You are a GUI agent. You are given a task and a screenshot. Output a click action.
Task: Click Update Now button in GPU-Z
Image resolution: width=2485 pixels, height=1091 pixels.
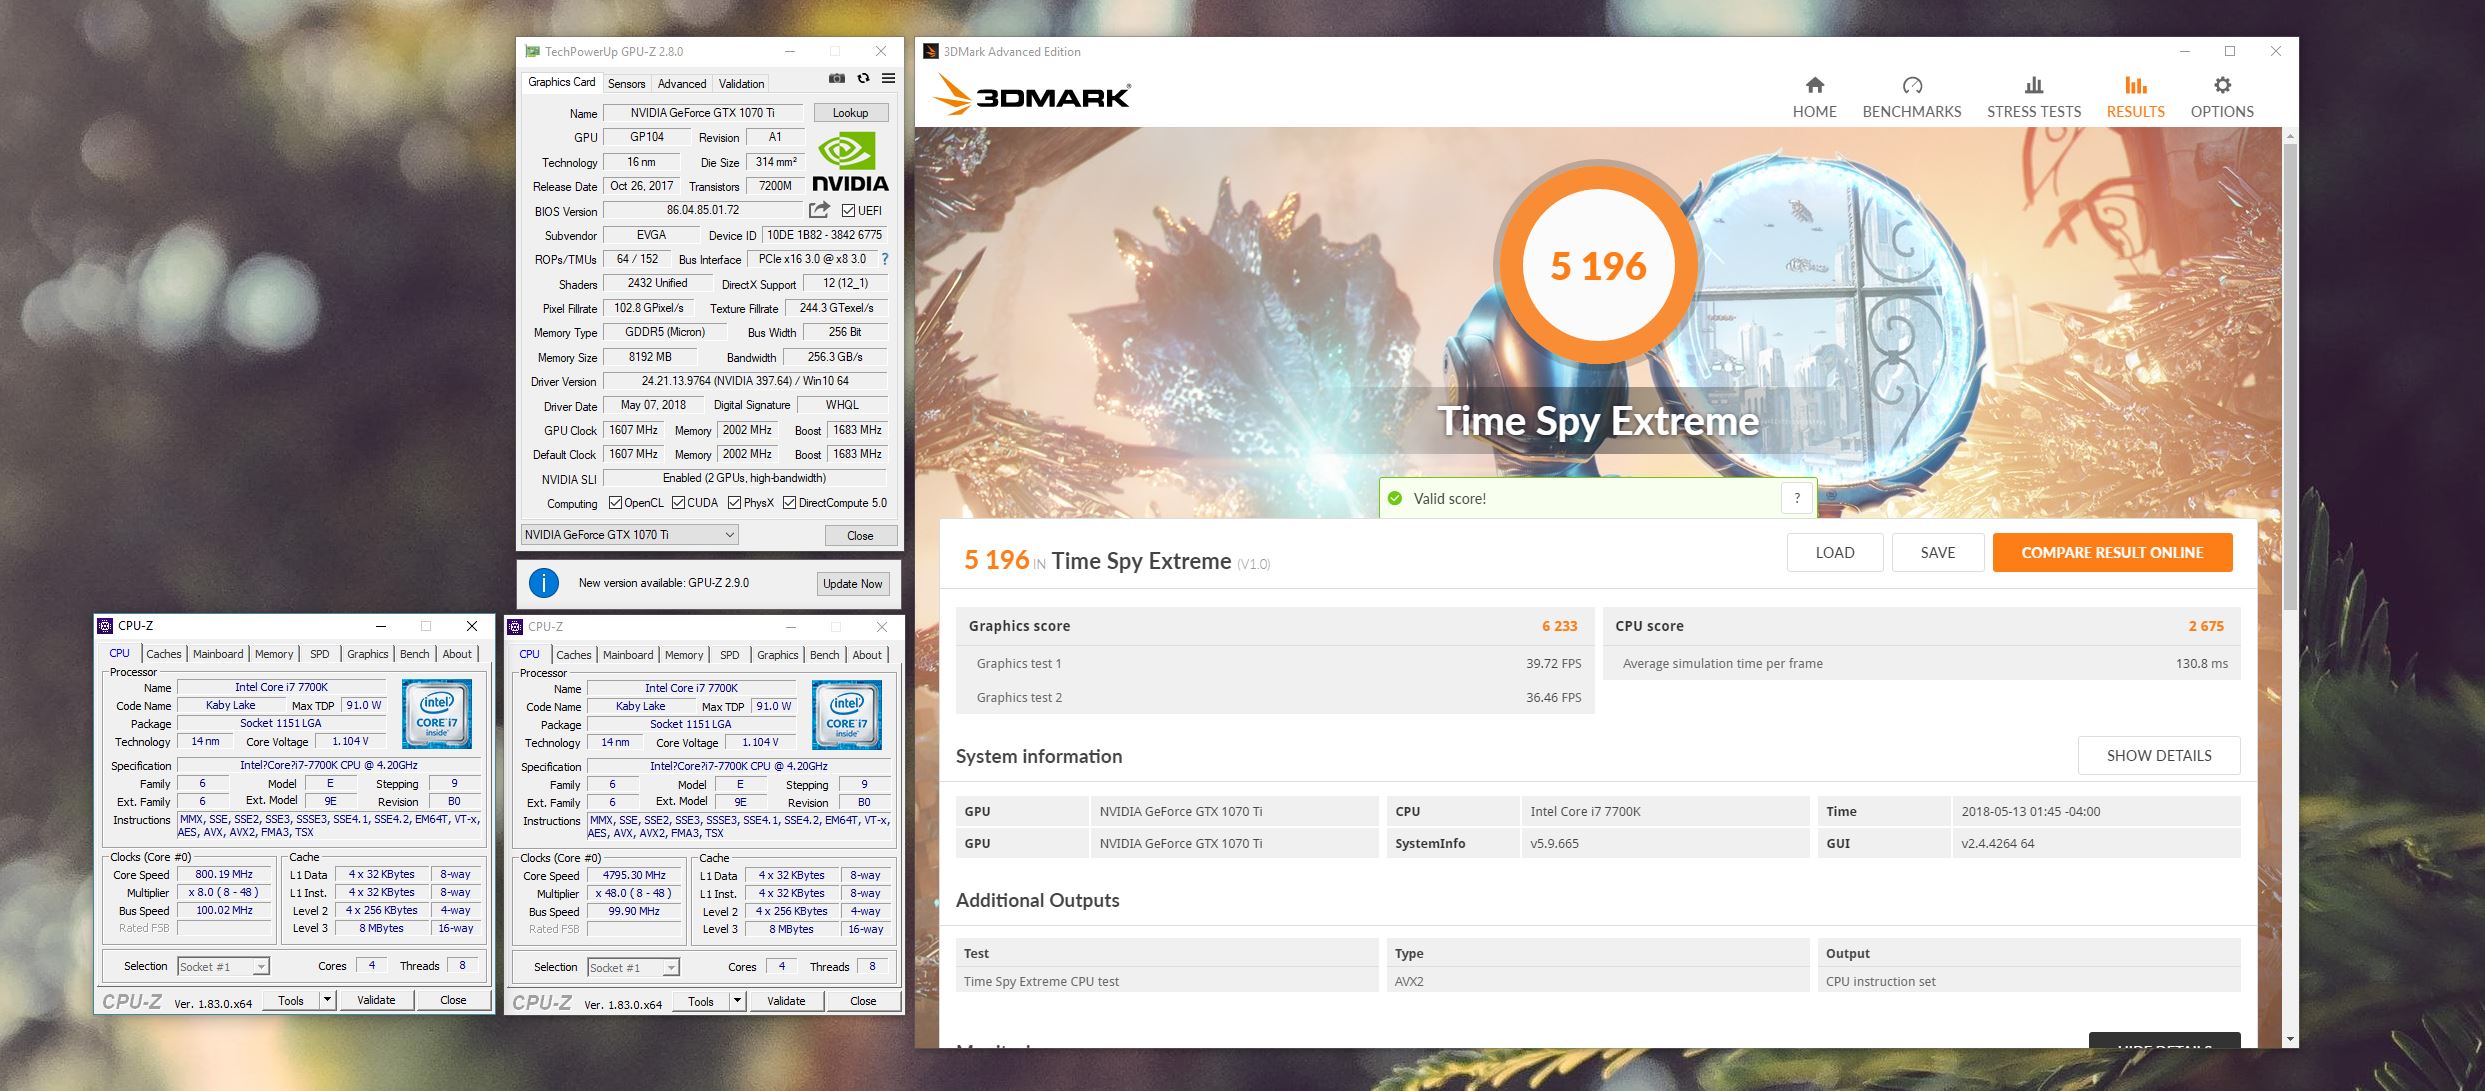pos(852,584)
